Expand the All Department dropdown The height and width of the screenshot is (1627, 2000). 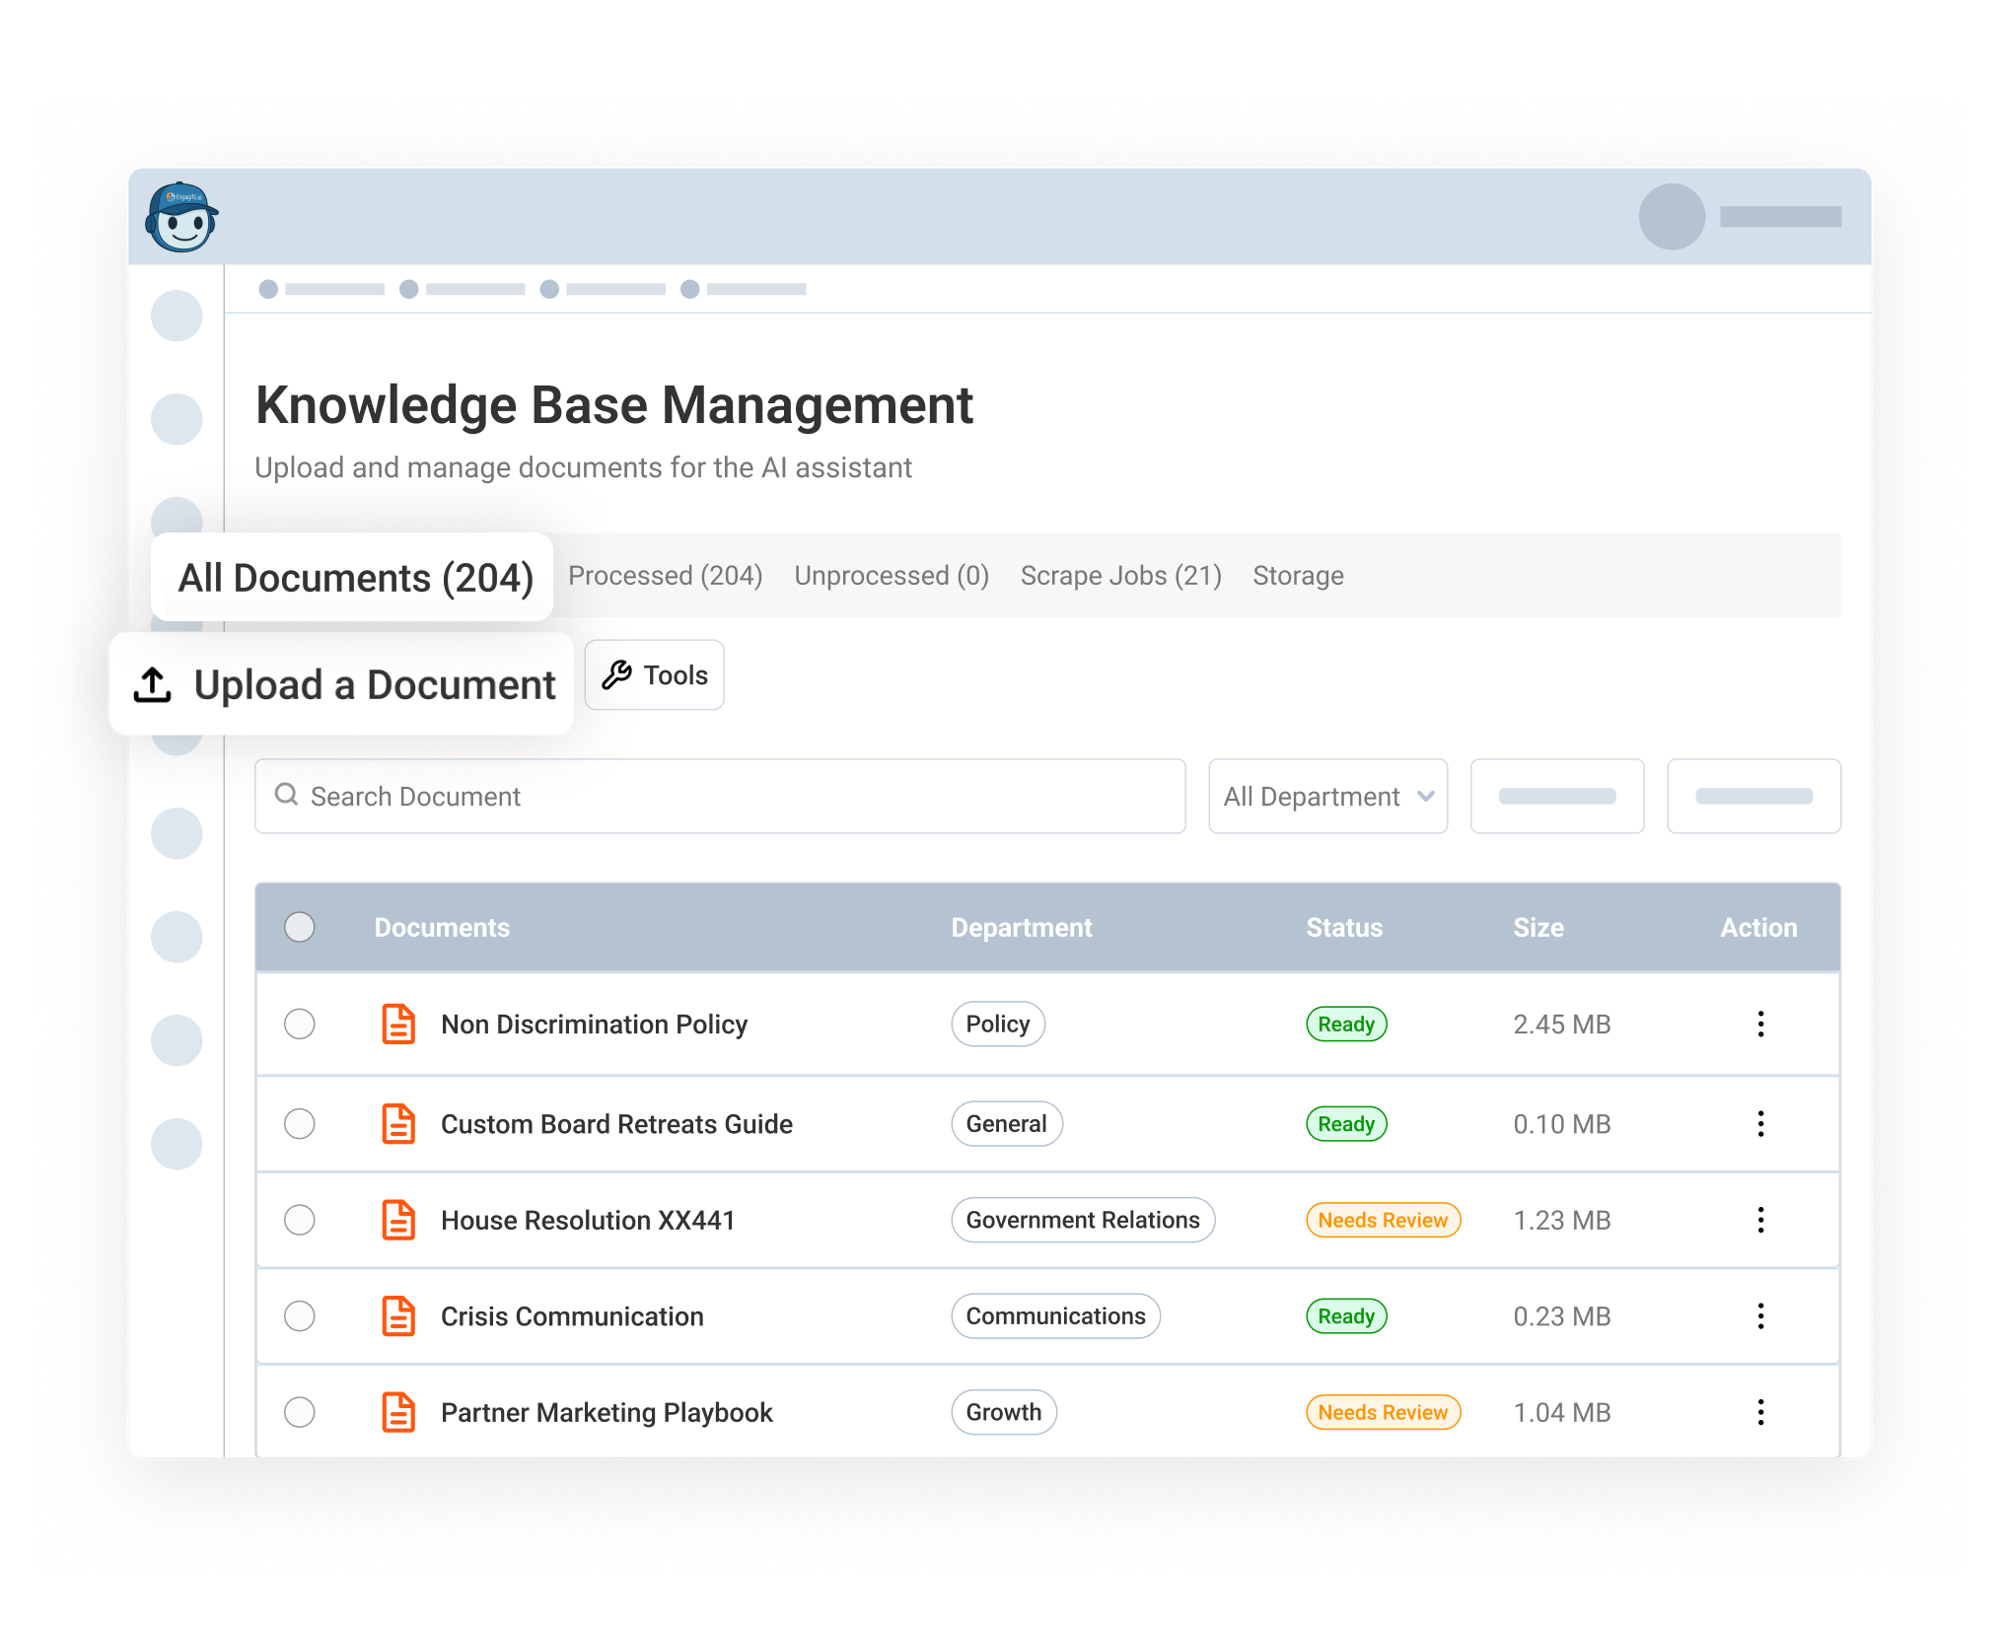[1327, 796]
